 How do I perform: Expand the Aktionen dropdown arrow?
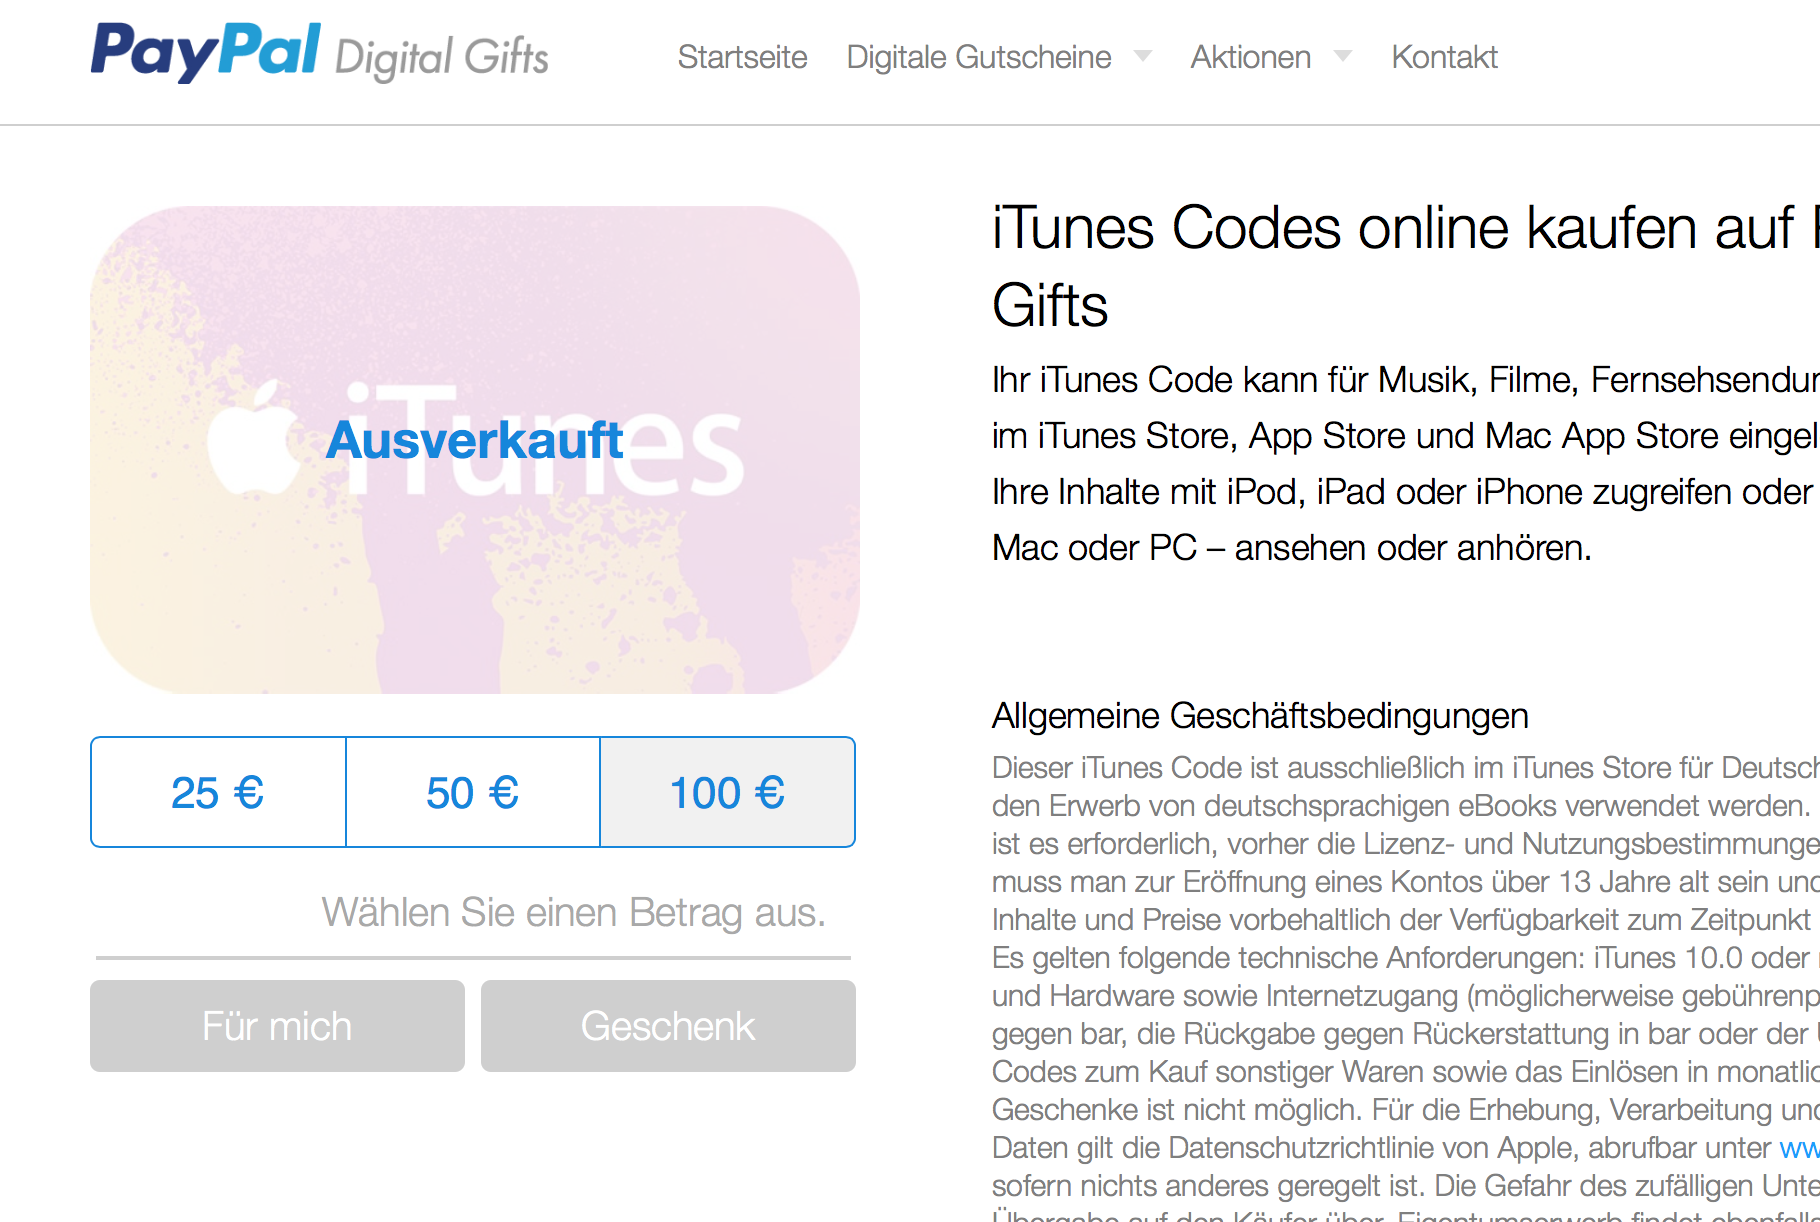[1343, 56]
